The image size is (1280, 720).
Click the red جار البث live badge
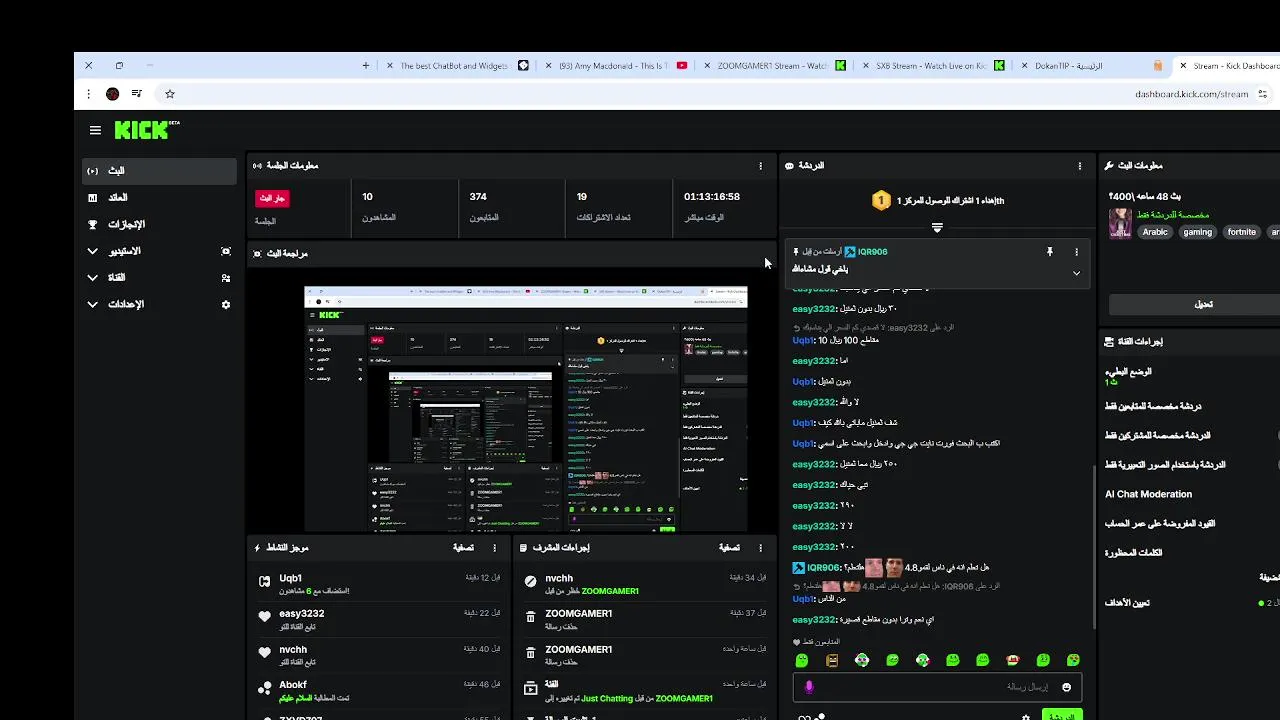272,199
